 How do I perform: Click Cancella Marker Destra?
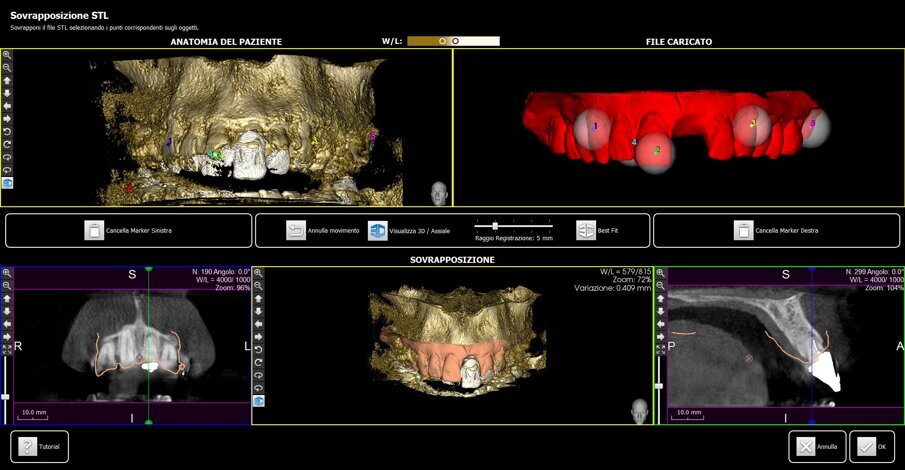coord(743,231)
